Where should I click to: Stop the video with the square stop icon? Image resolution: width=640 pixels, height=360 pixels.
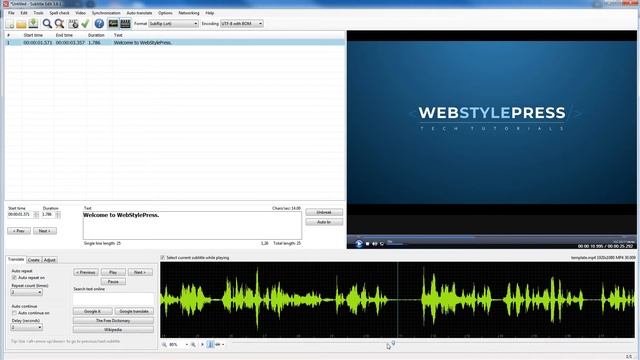[x=368, y=244]
